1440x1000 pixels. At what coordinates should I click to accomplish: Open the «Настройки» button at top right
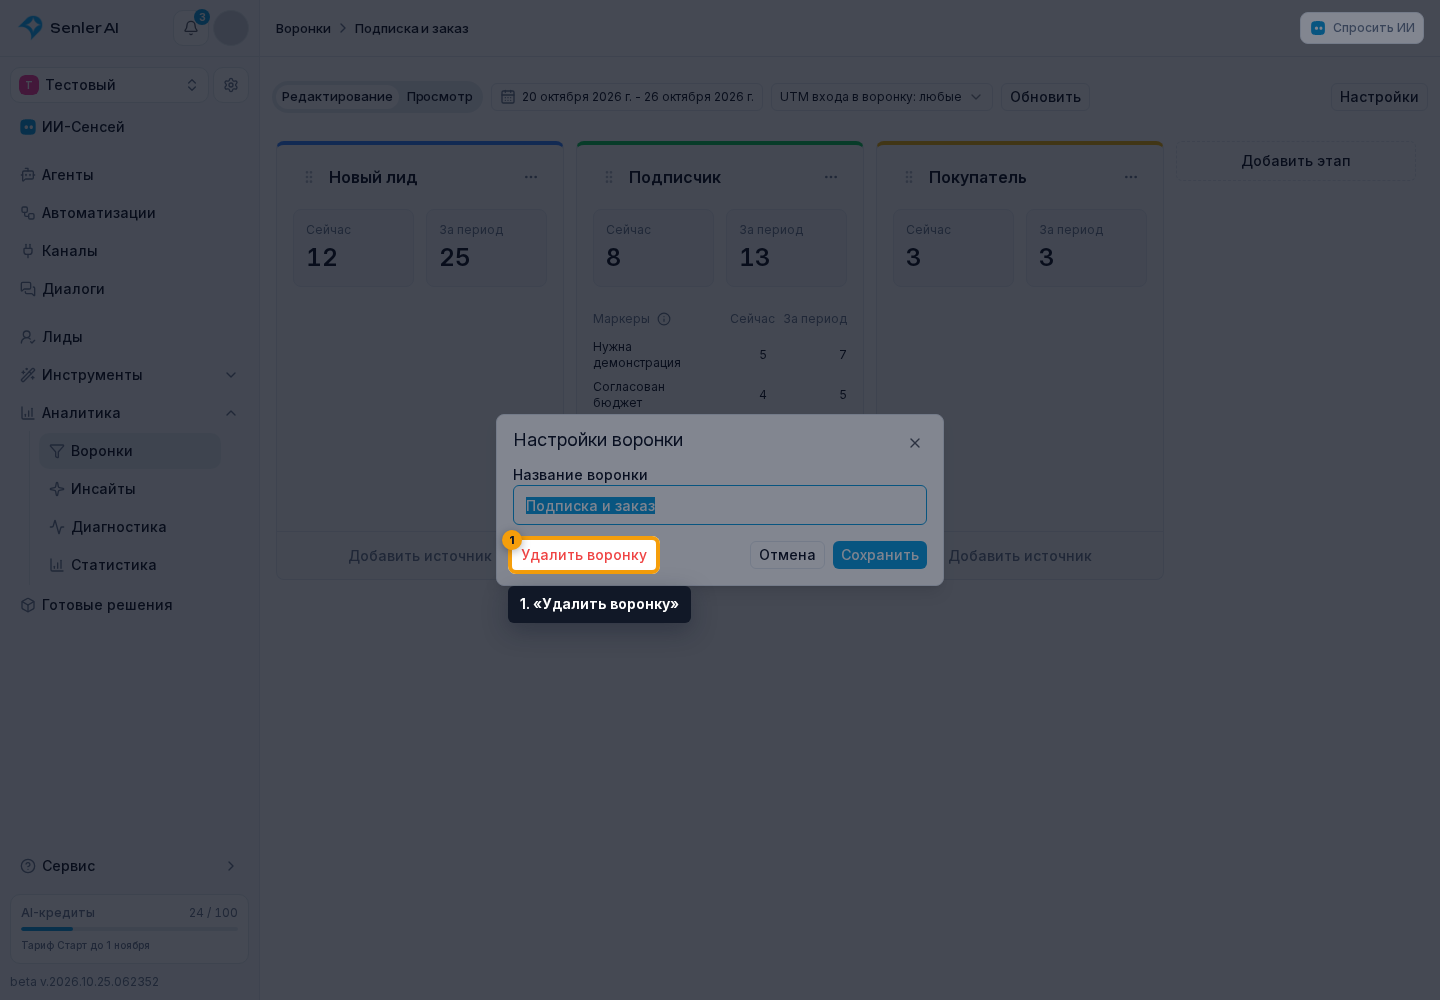point(1379,97)
